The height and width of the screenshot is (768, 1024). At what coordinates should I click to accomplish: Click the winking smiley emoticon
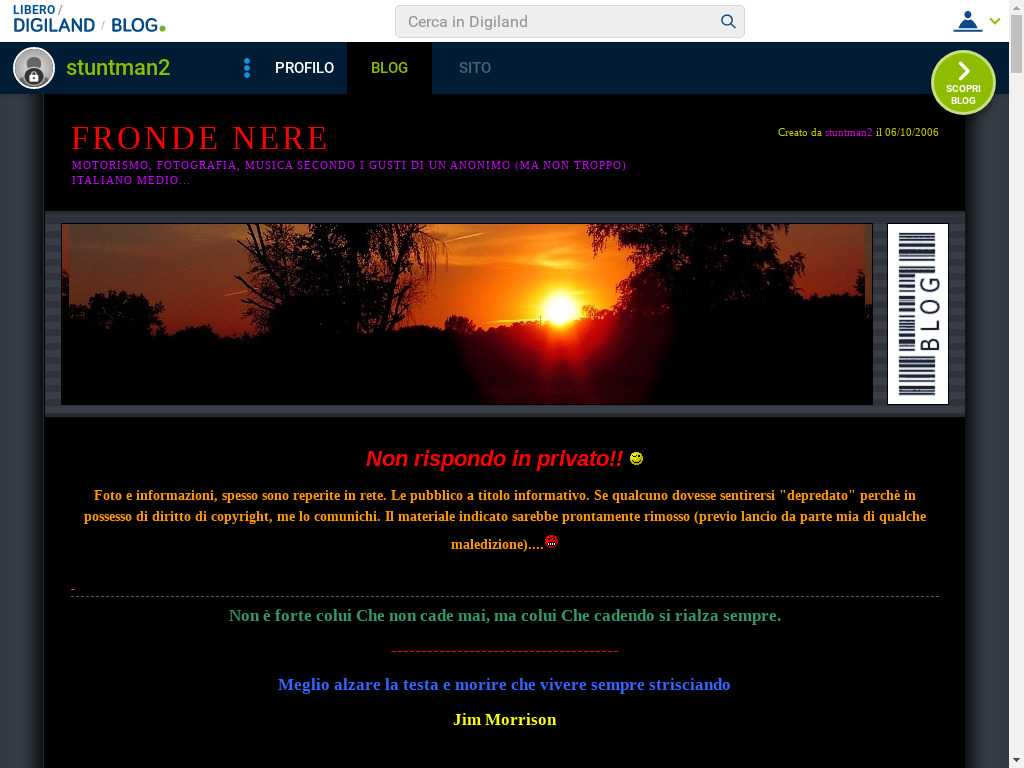pos(636,458)
